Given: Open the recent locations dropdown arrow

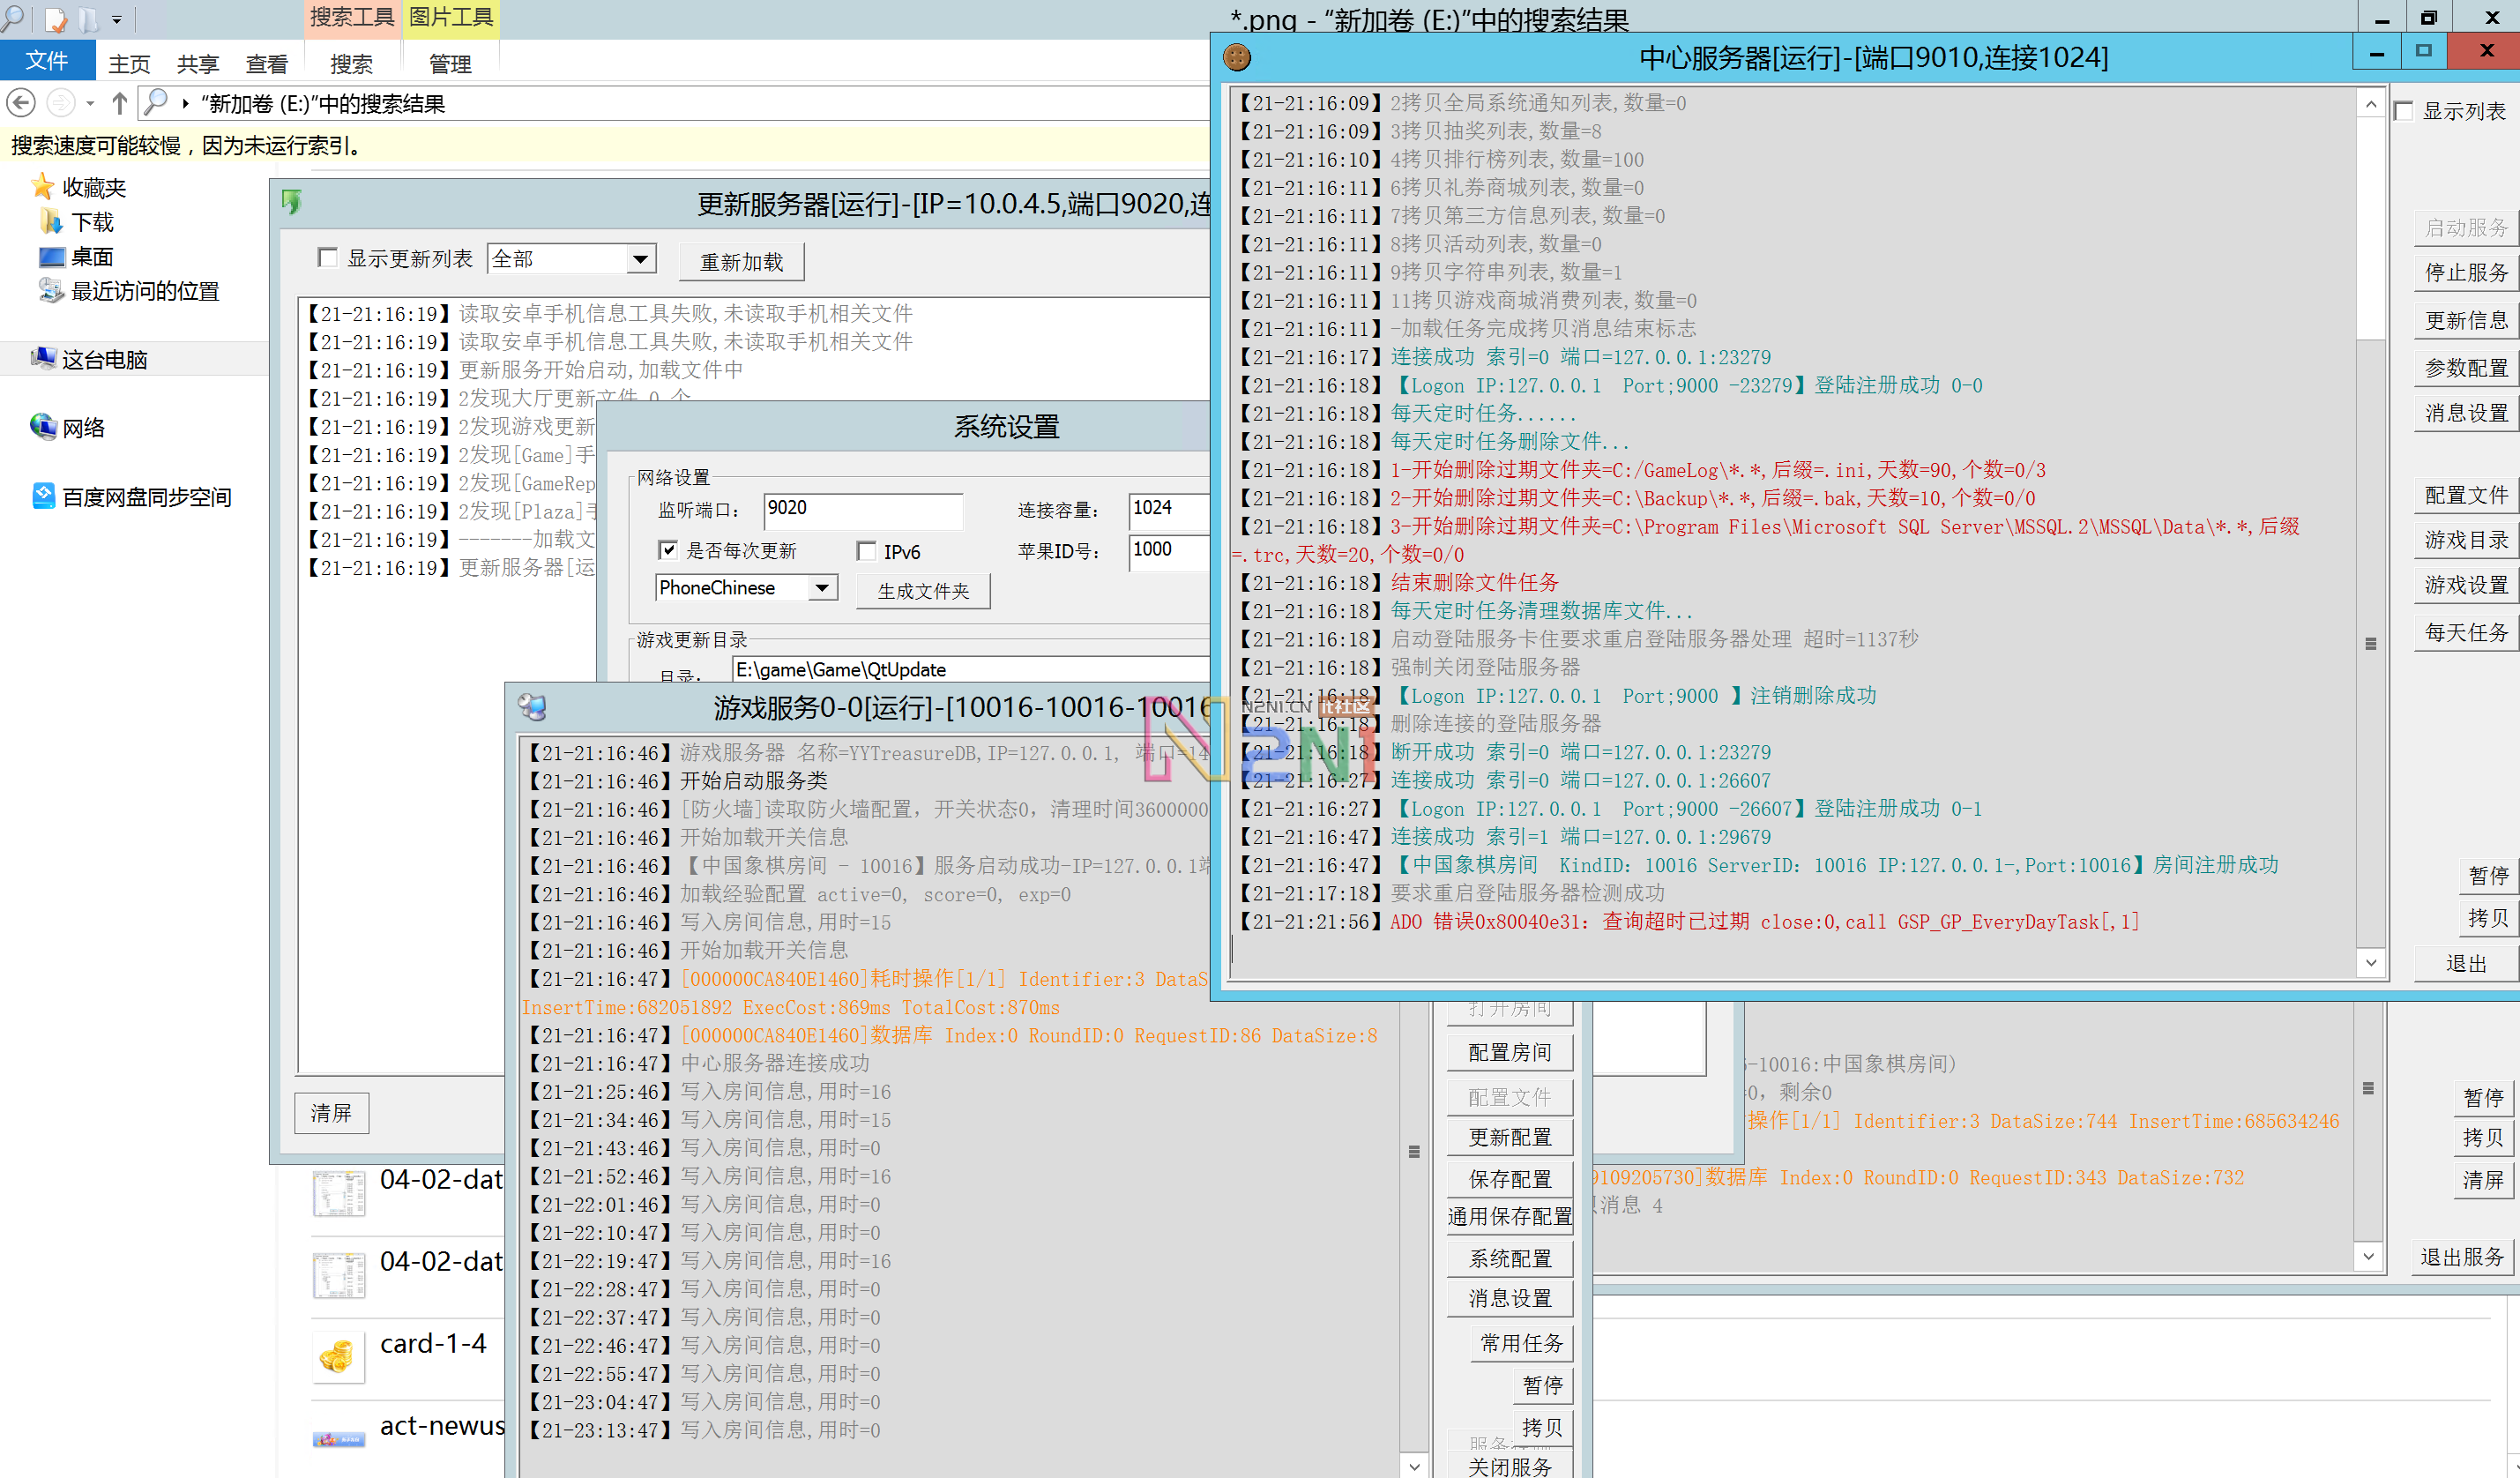Looking at the screenshot, I should pos(90,103).
